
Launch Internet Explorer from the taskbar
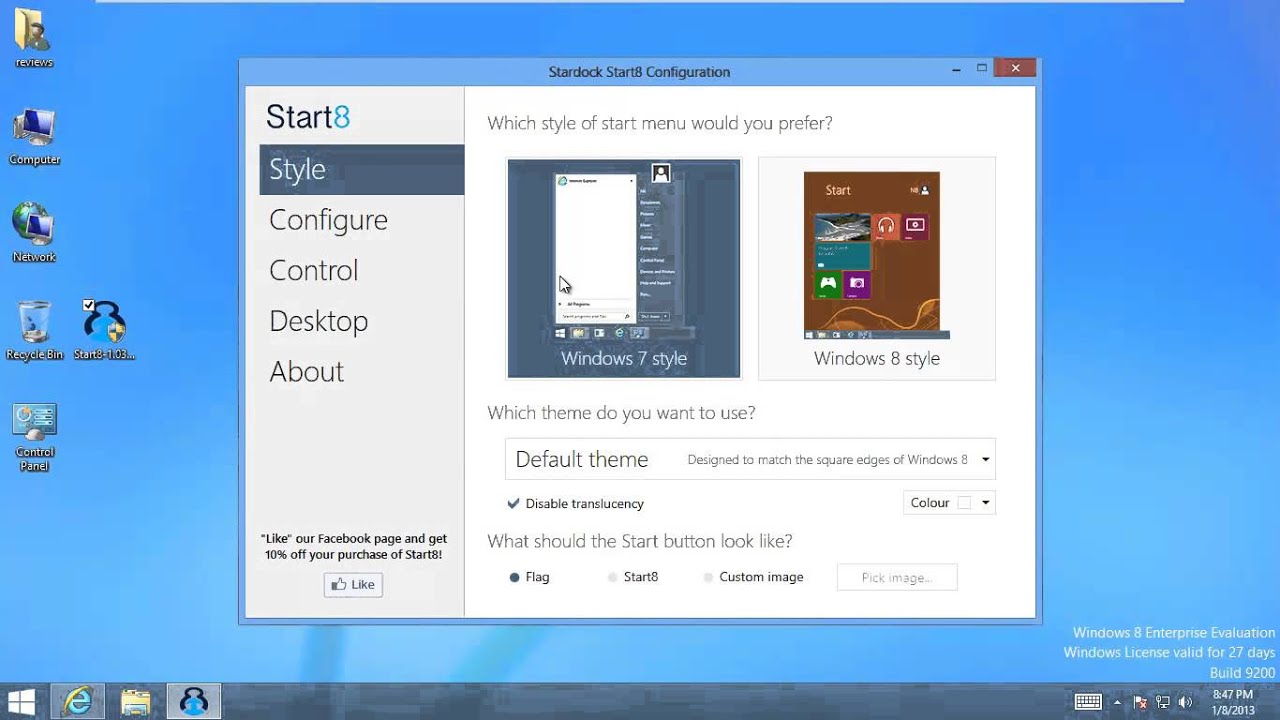pyautogui.click(x=77, y=701)
